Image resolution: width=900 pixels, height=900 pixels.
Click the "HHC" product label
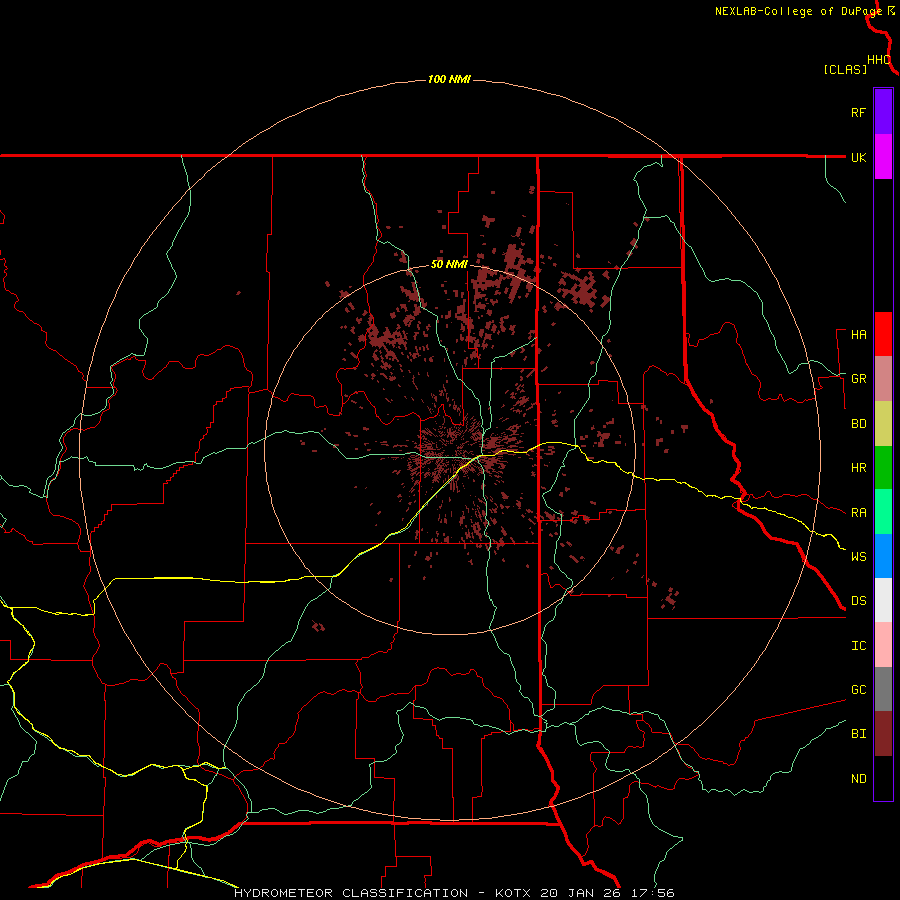[878, 60]
